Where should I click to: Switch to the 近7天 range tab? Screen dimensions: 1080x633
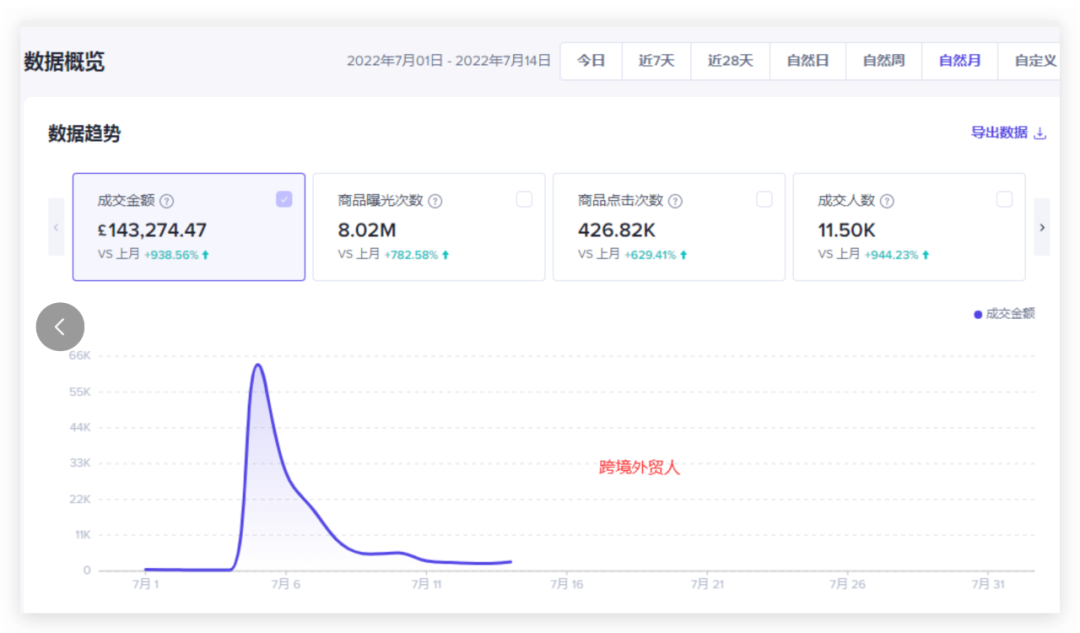[x=656, y=61]
